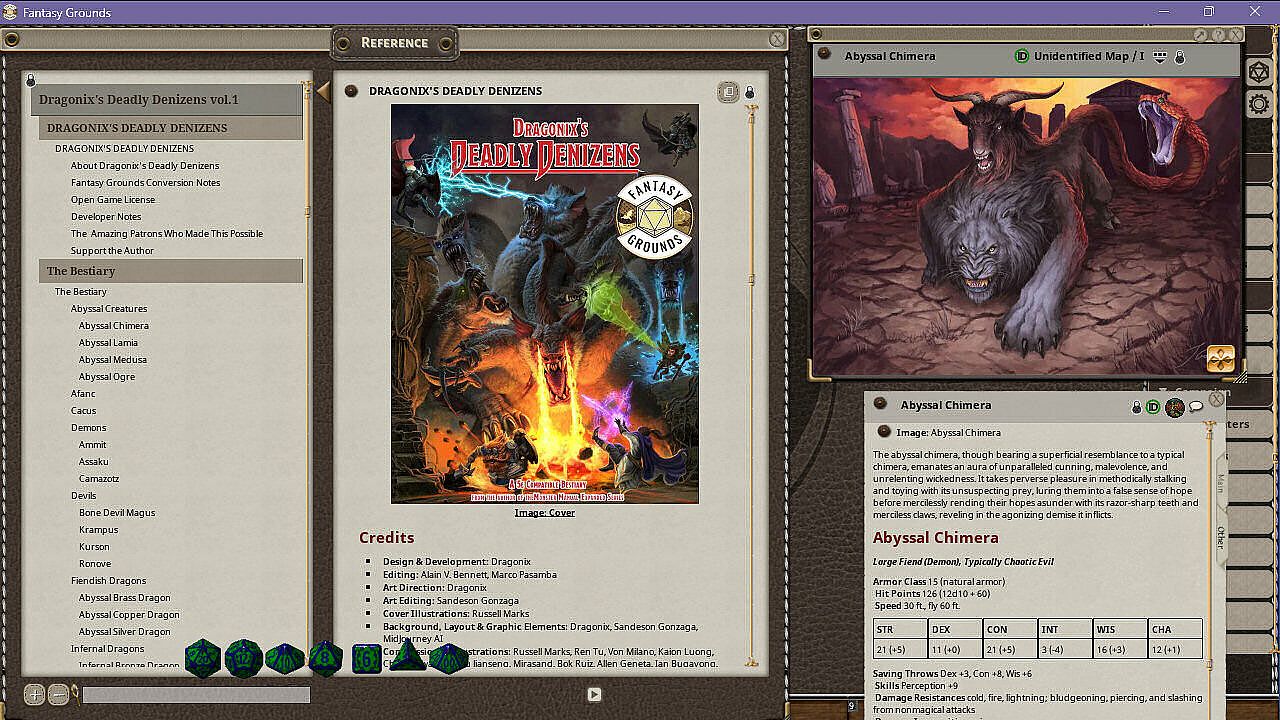
Task: Click the Fantasy Grounds title bar app icon
Action: 10,12
